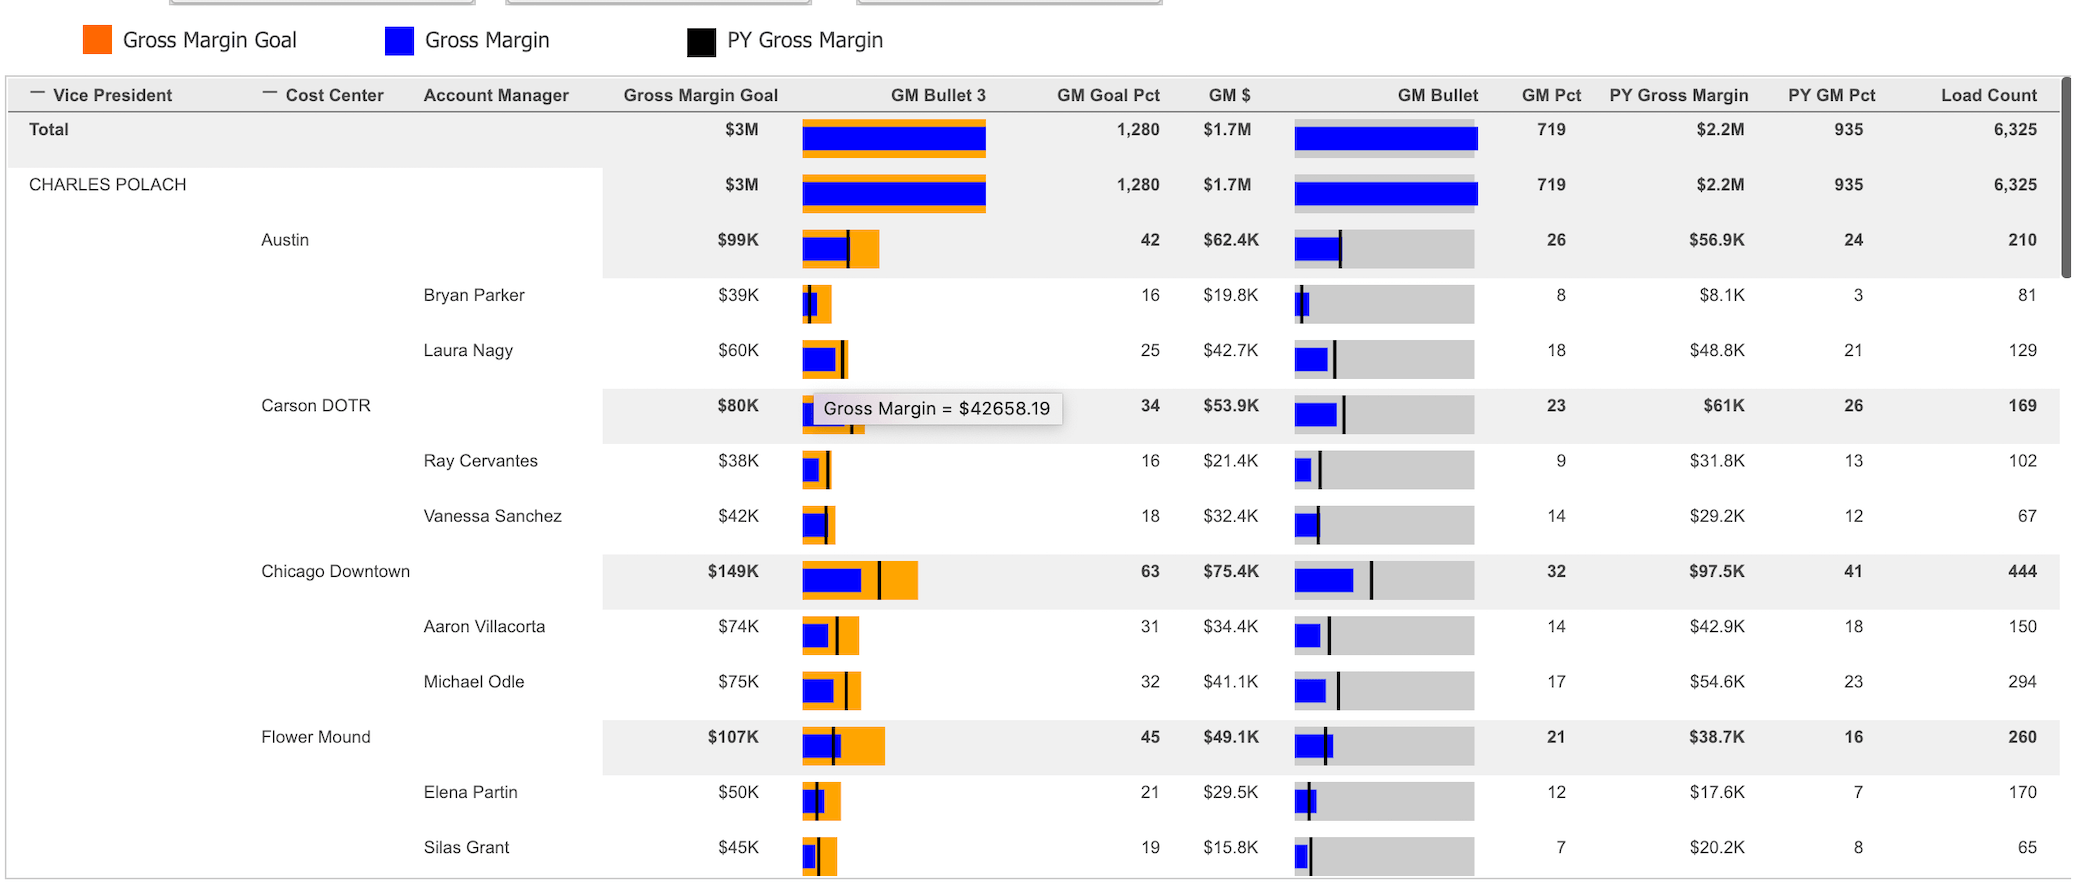This screenshot has height=890, width=2090.
Task: Click account manager Vanessa Sanchez
Action: pyautogui.click(x=492, y=516)
